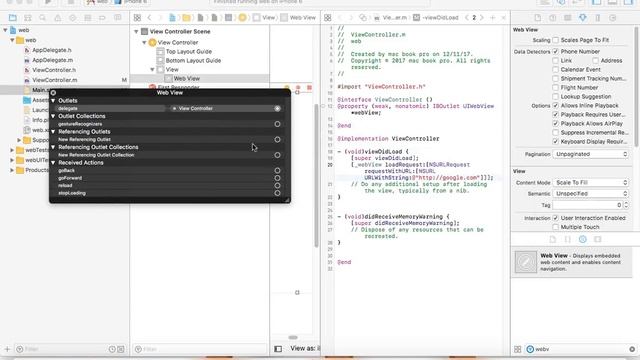Viewport: 640px width, 360px height.
Task: Click the reload action connection circle
Action: coord(278,186)
